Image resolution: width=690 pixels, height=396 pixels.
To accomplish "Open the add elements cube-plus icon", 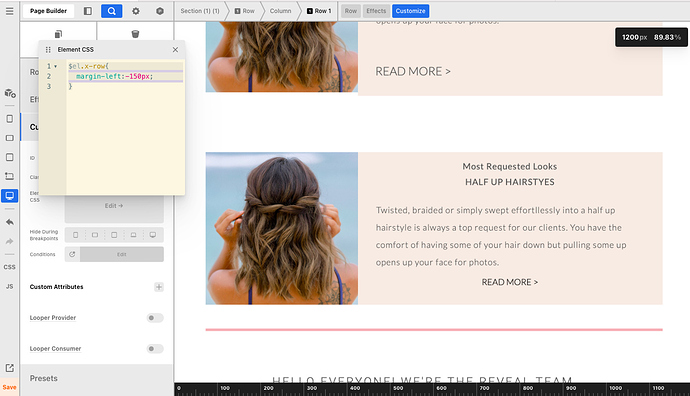I will click(10, 93).
